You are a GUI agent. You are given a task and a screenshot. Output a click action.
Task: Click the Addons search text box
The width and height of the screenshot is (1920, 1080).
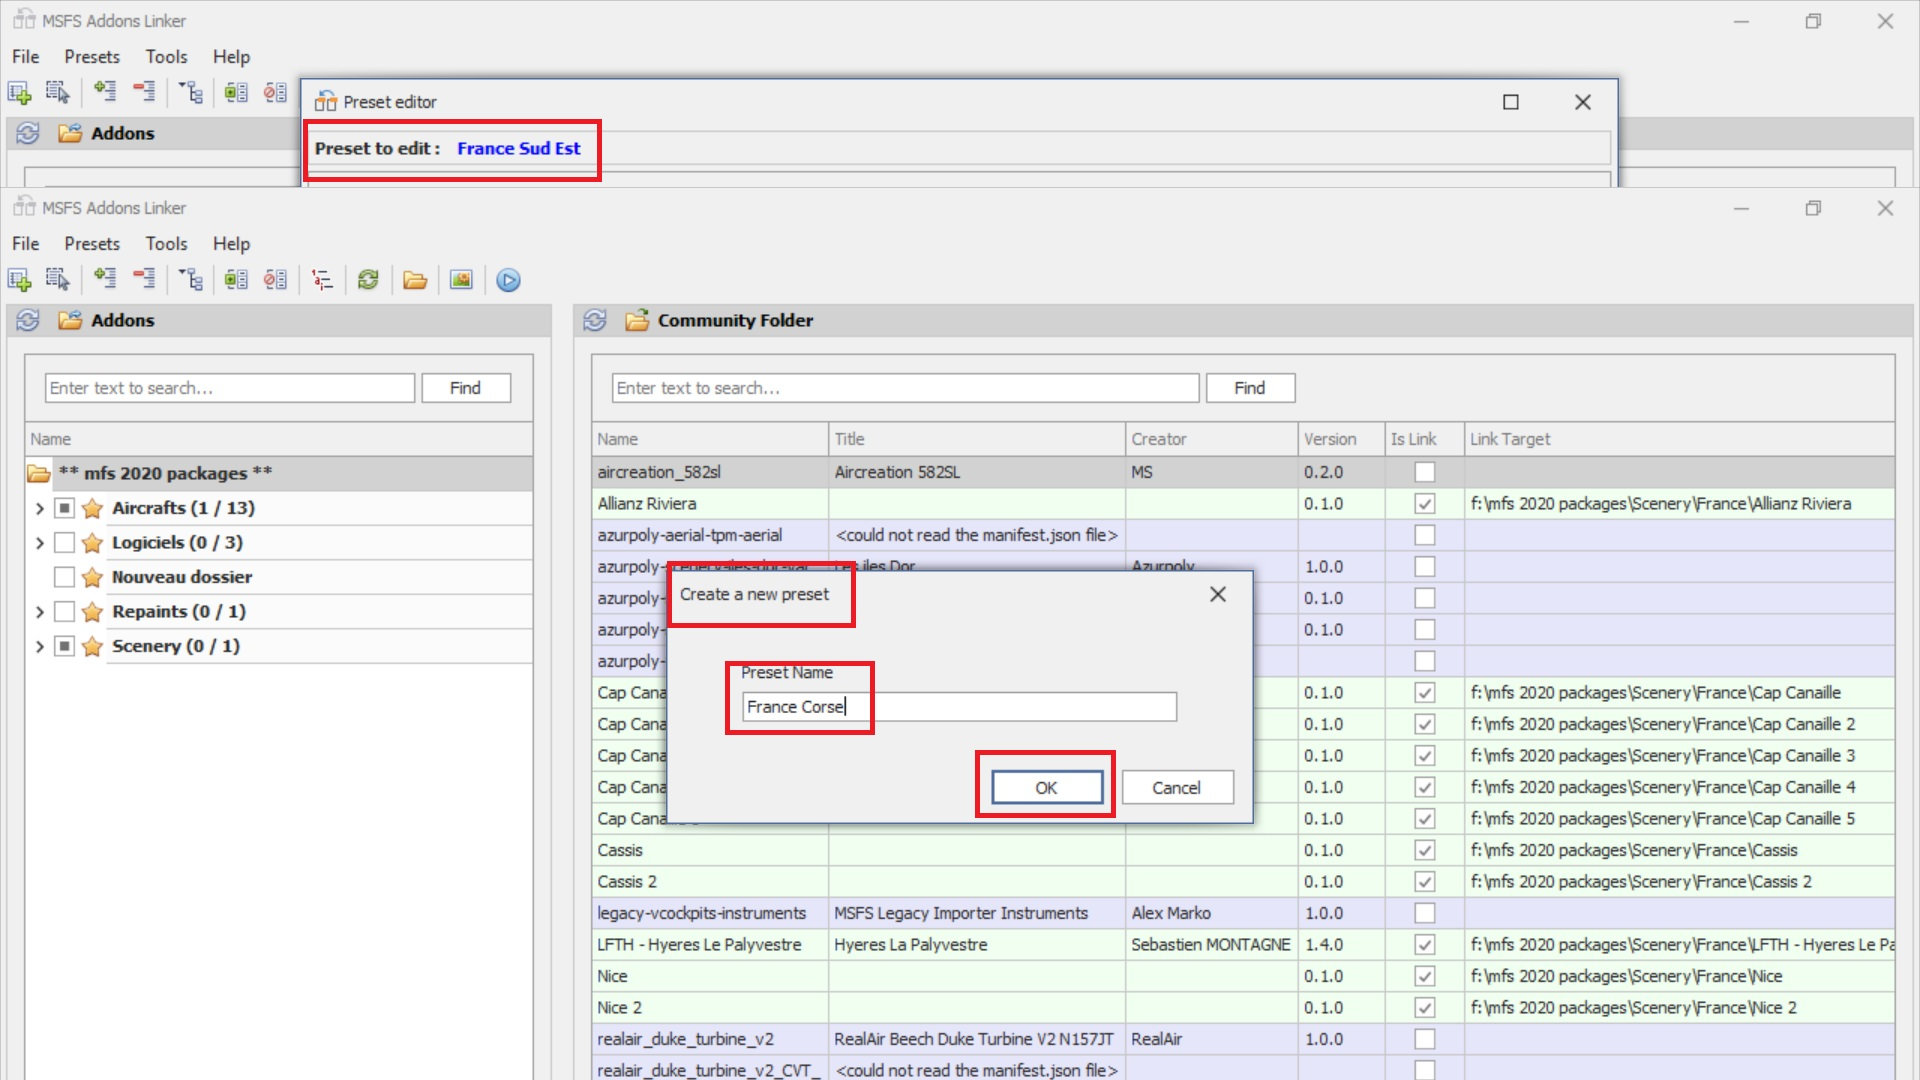[230, 388]
